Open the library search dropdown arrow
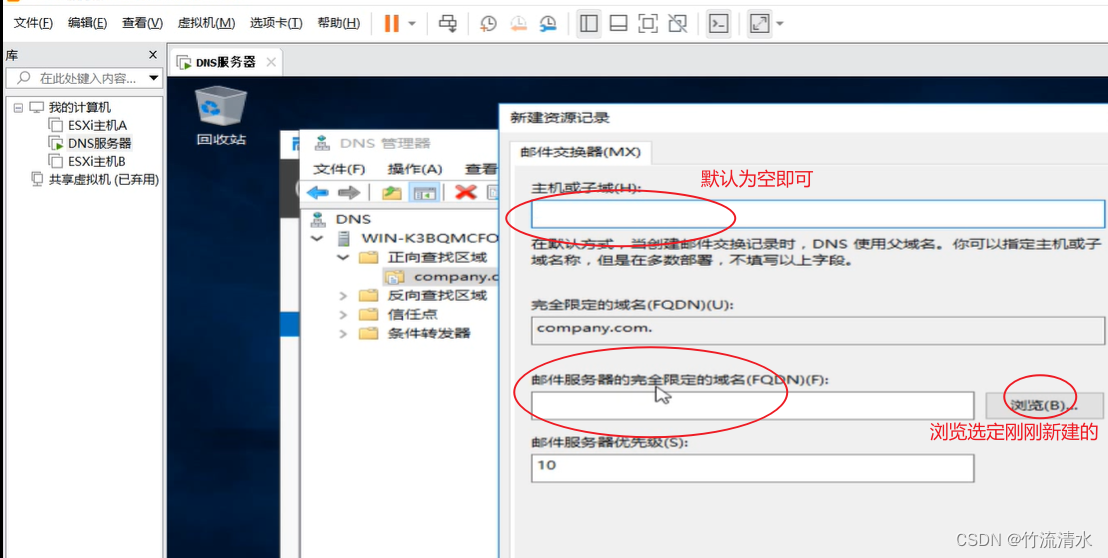1108x558 pixels. click(x=153, y=78)
